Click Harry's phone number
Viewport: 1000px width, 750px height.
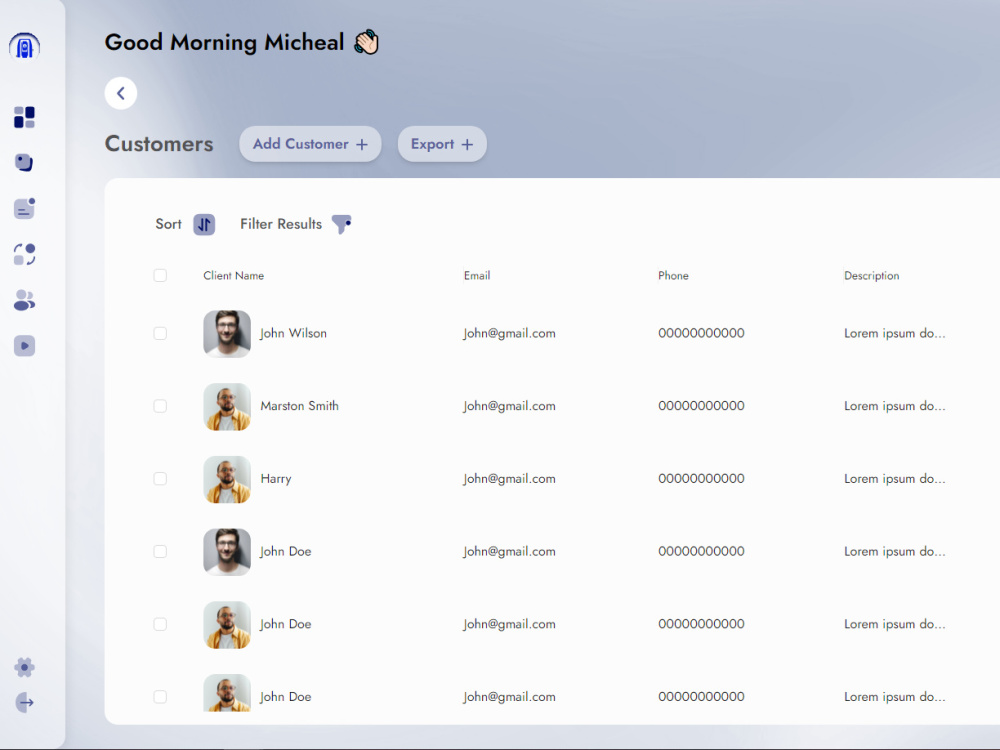coord(702,478)
